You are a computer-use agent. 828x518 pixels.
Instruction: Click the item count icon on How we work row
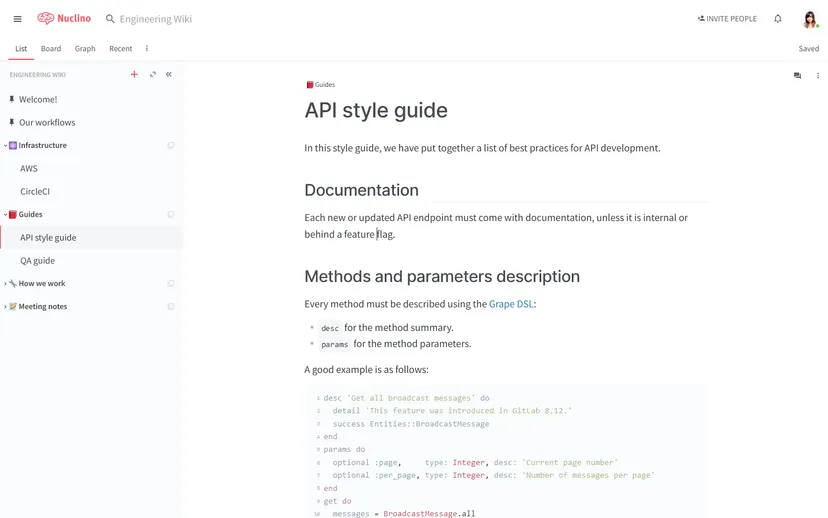tap(171, 284)
